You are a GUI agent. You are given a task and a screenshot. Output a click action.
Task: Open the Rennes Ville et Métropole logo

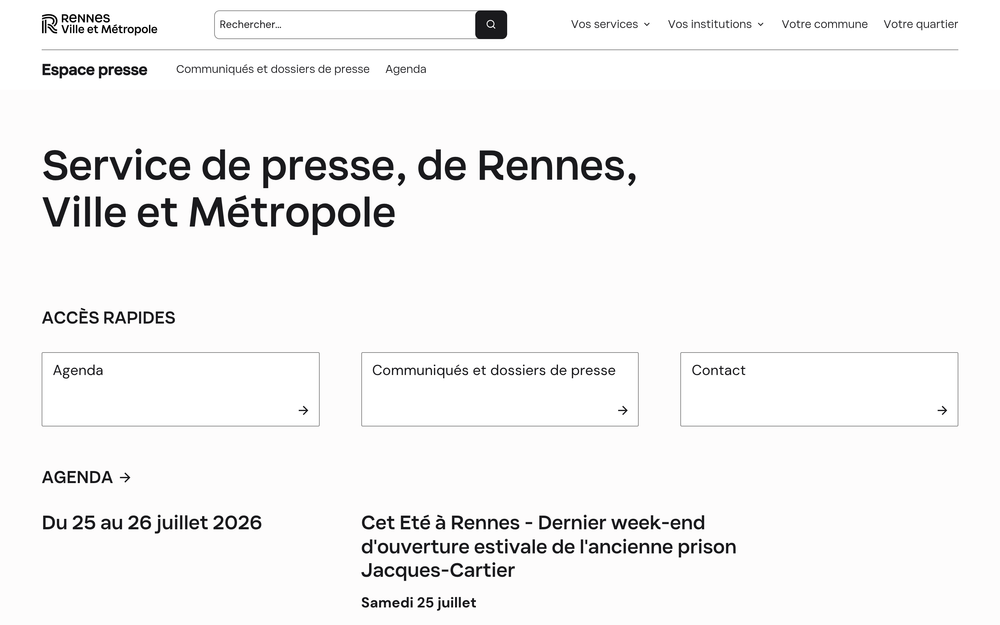tap(99, 24)
